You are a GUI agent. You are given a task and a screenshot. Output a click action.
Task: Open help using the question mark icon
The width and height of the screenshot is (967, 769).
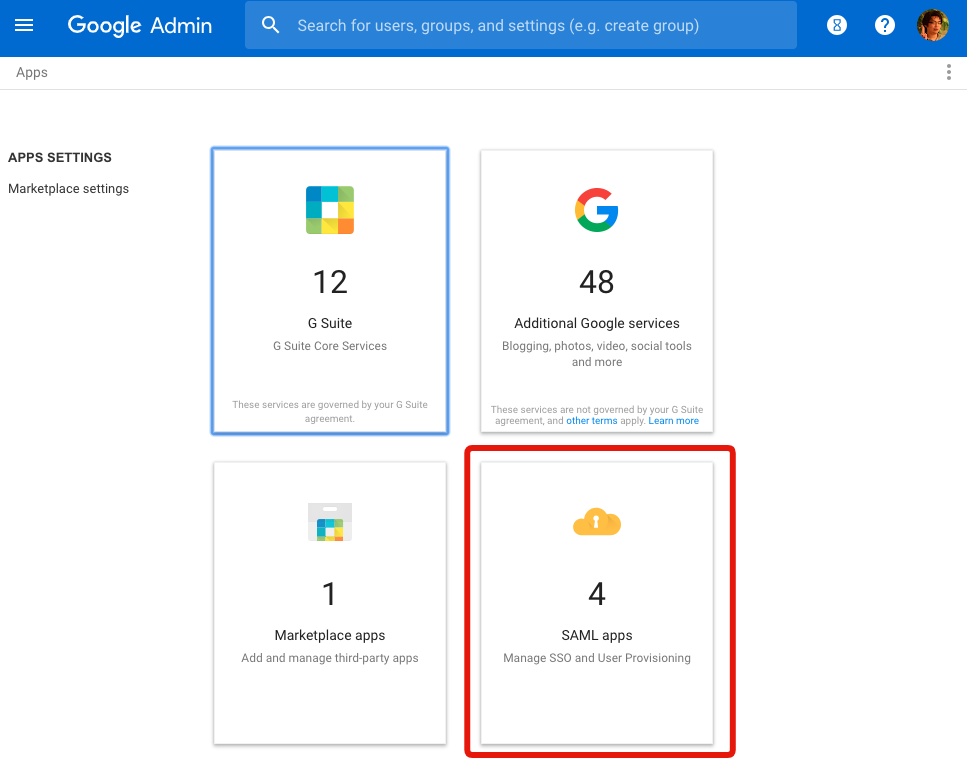click(x=884, y=25)
